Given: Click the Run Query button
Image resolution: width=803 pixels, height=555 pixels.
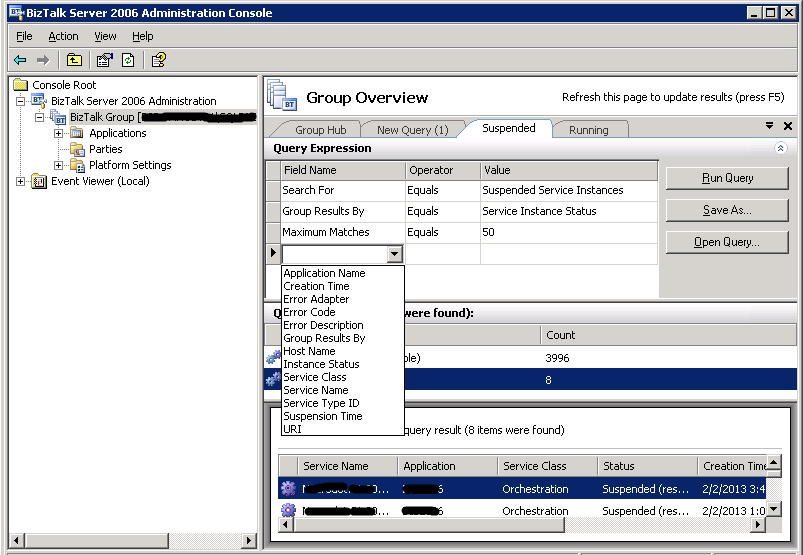Looking at the screenshot, I should tap(727, 178).
